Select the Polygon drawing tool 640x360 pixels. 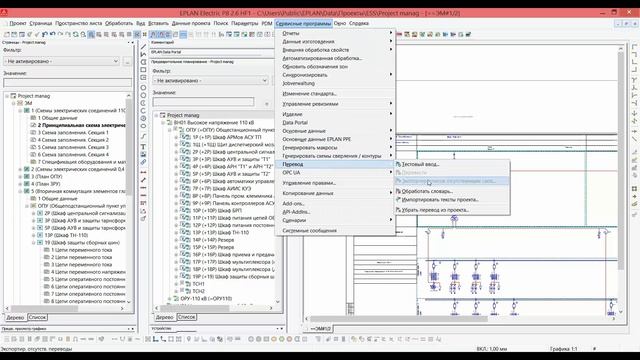[x=143, y=62]
